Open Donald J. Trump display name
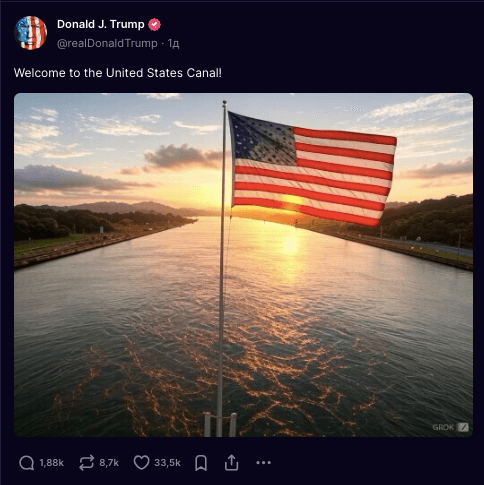 [x=101, y=24]
